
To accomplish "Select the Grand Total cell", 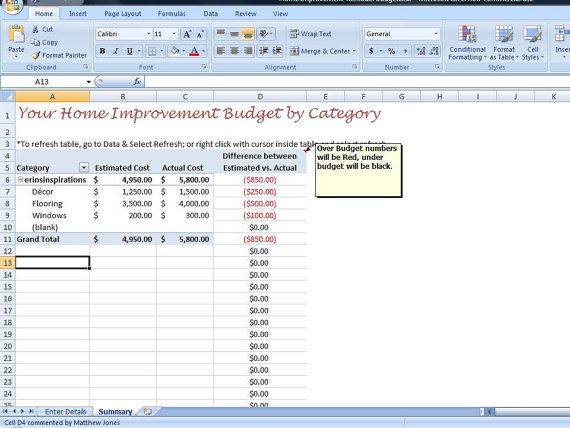I will click(52, 239).
